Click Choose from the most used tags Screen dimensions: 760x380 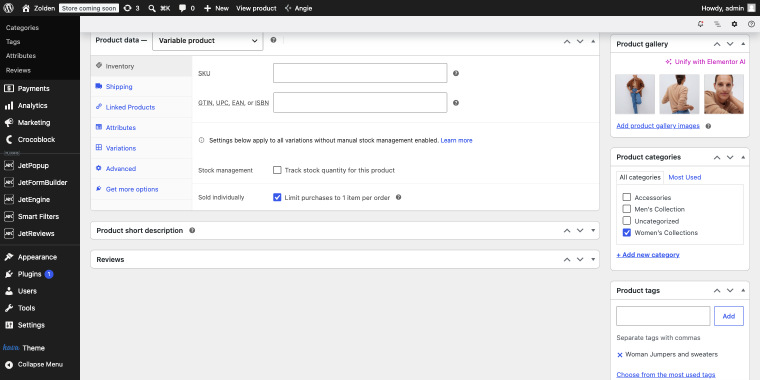click(665, 375)
